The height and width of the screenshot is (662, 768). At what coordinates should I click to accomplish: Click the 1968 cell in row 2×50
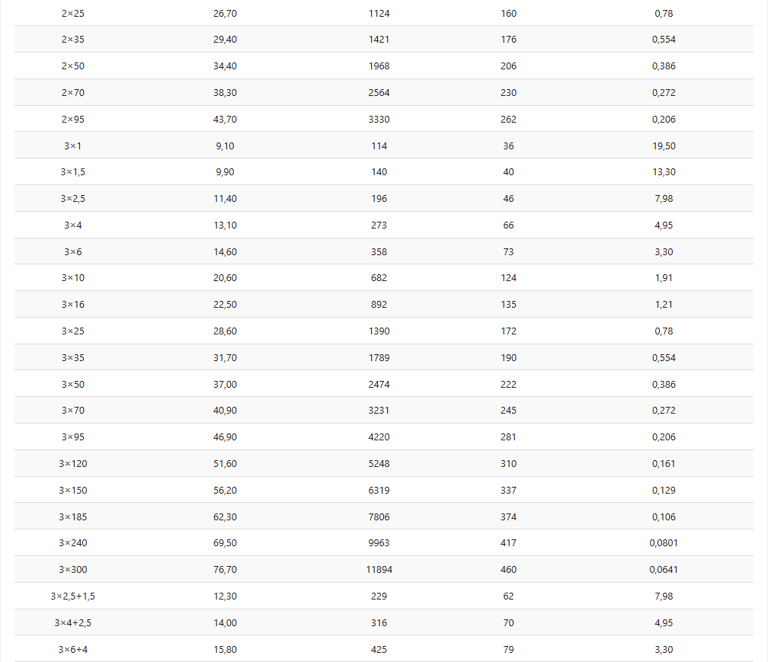click(x=379, y=66)
